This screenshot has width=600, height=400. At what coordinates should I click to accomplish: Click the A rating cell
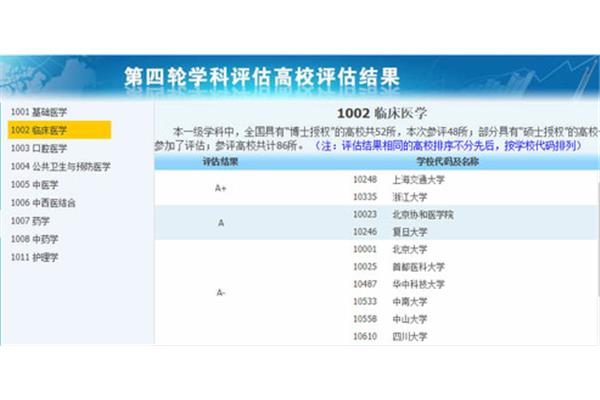(x=221, y=223)
